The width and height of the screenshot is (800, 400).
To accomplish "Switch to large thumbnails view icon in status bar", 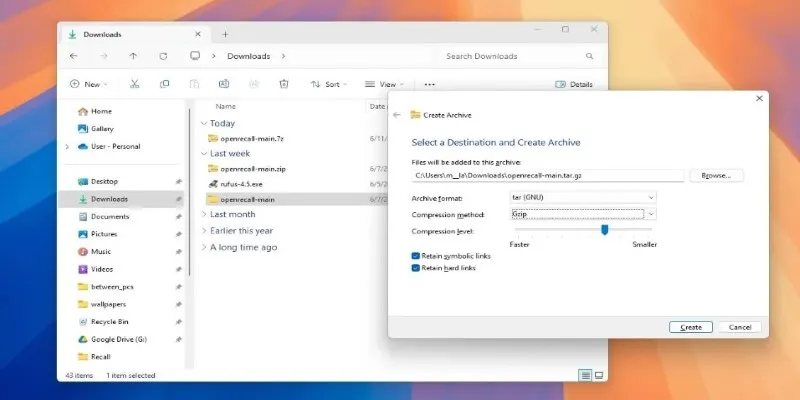I will tap(599, 376).
